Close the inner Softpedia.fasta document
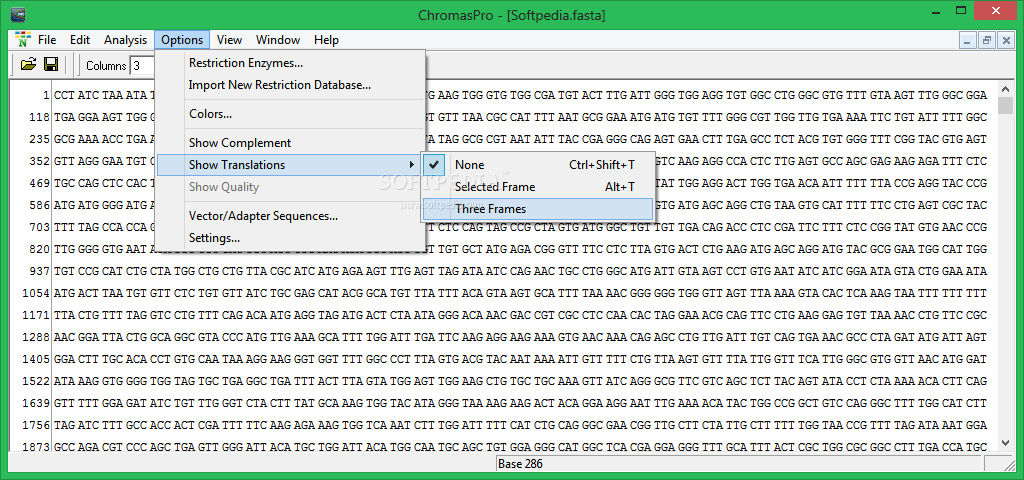The width and height of the screenshot is (1024, 480). pos(1004,40)
